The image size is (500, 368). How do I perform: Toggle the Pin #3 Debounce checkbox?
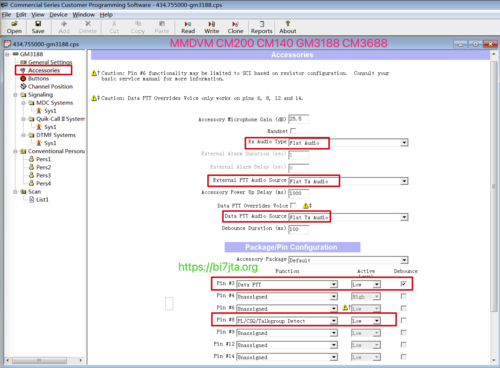(x=404, y=284)
